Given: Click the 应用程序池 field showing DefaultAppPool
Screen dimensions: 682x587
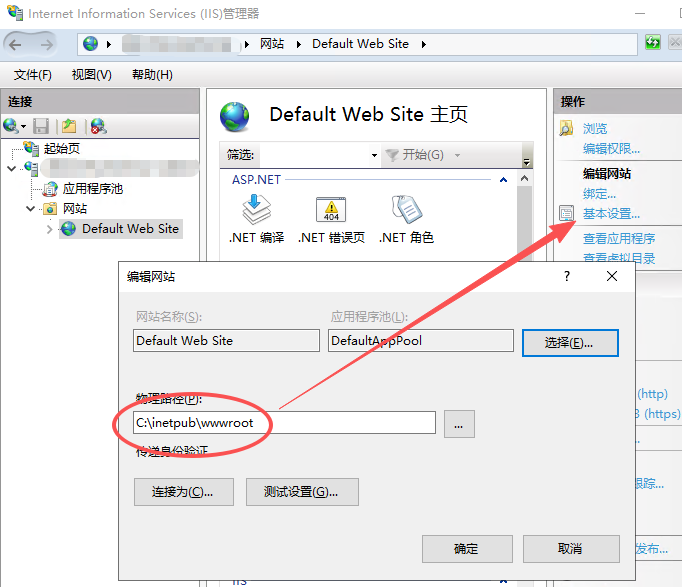Looking at the screenshot, I should (x=421, y=340).
